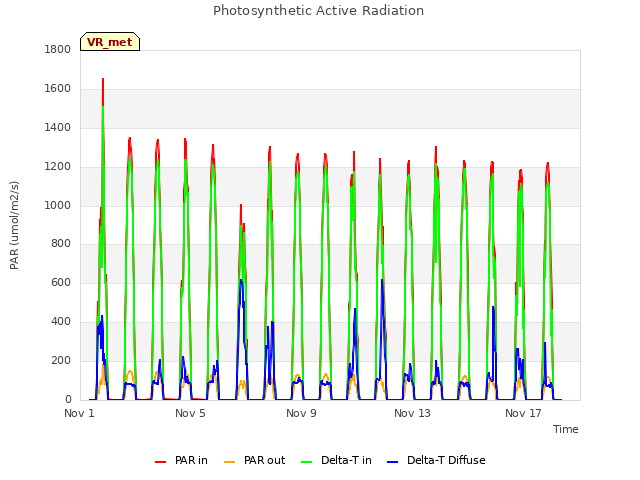Click the 200 y-axis tick label

[61, 361]
